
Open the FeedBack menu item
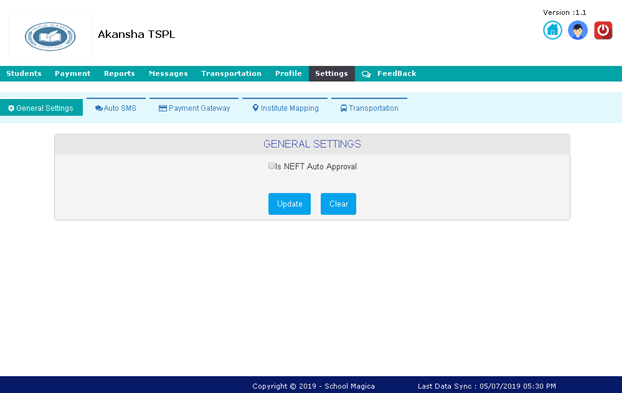pos(389,73)
